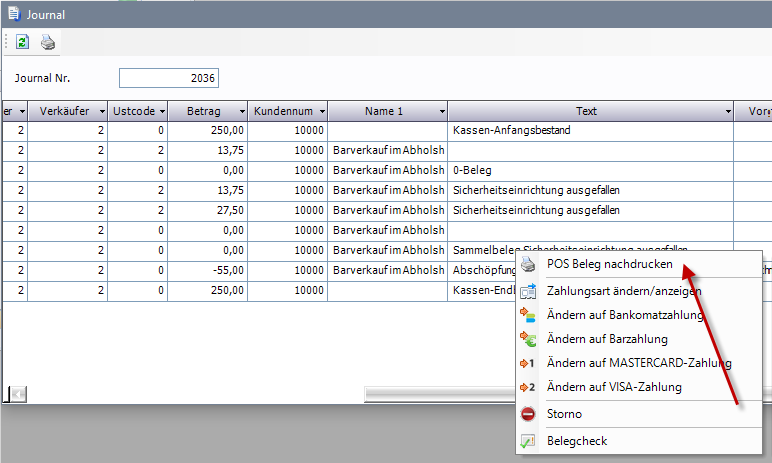
Task: Click the green refresh icon in toolbar
Action: [x=23, y=42]
